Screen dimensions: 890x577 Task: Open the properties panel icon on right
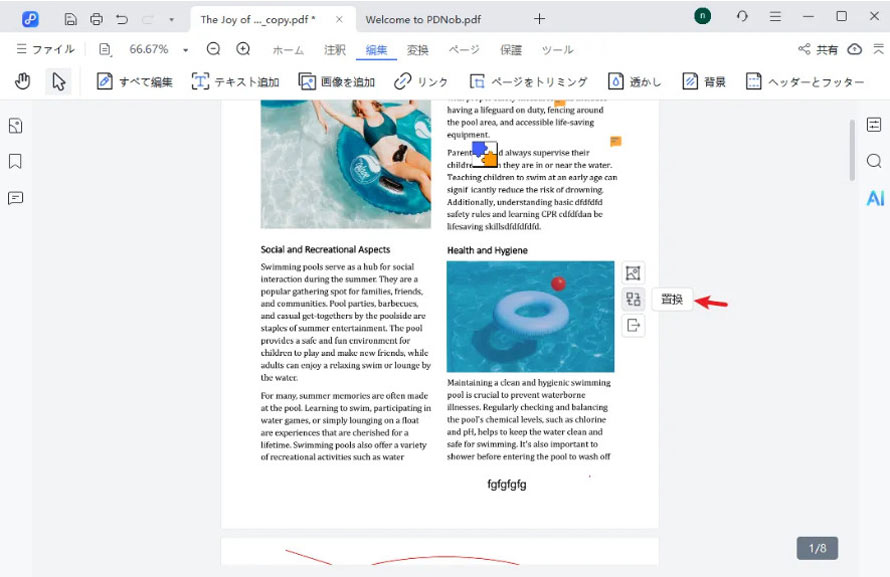pos(874,125)
